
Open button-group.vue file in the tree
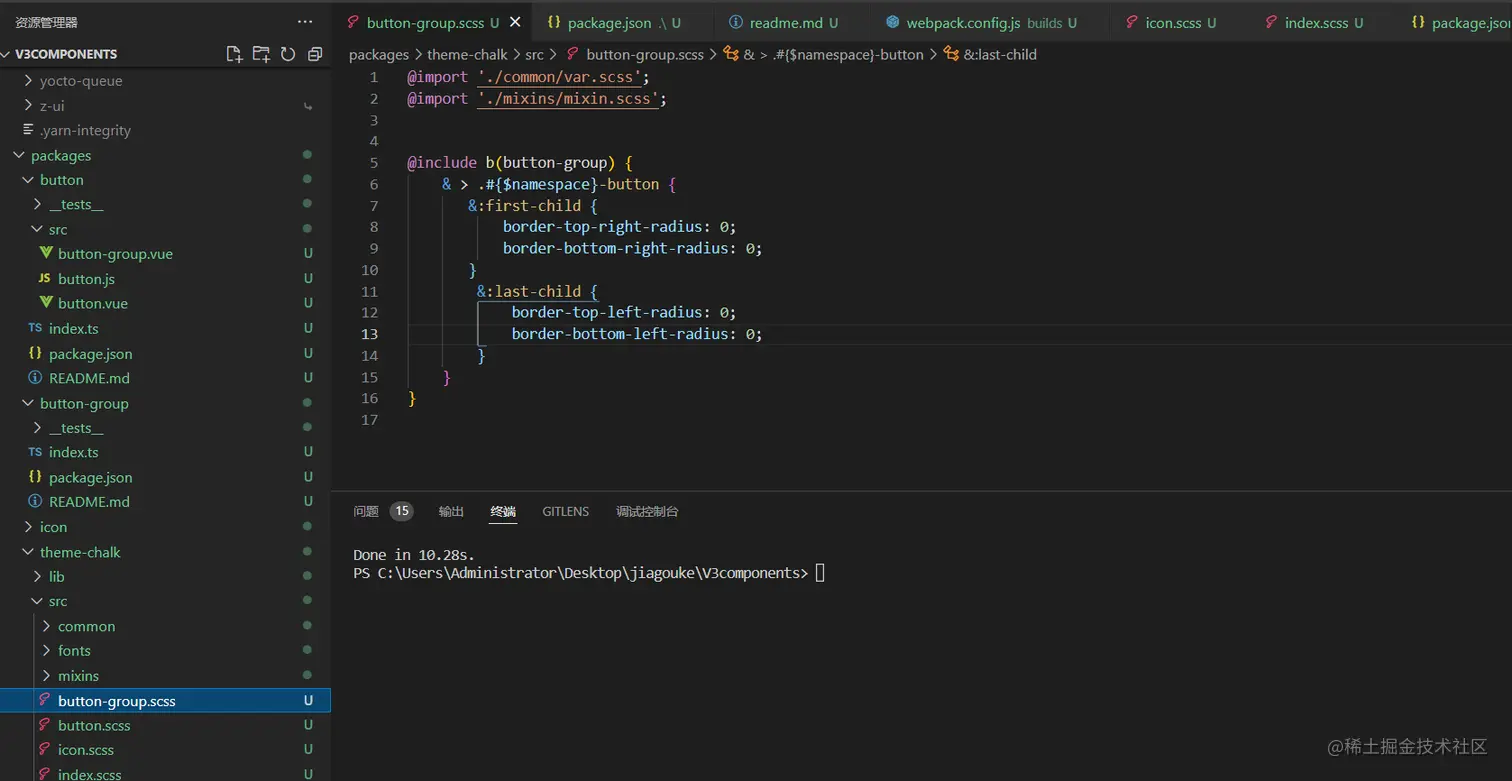click(x=114, y=254)
